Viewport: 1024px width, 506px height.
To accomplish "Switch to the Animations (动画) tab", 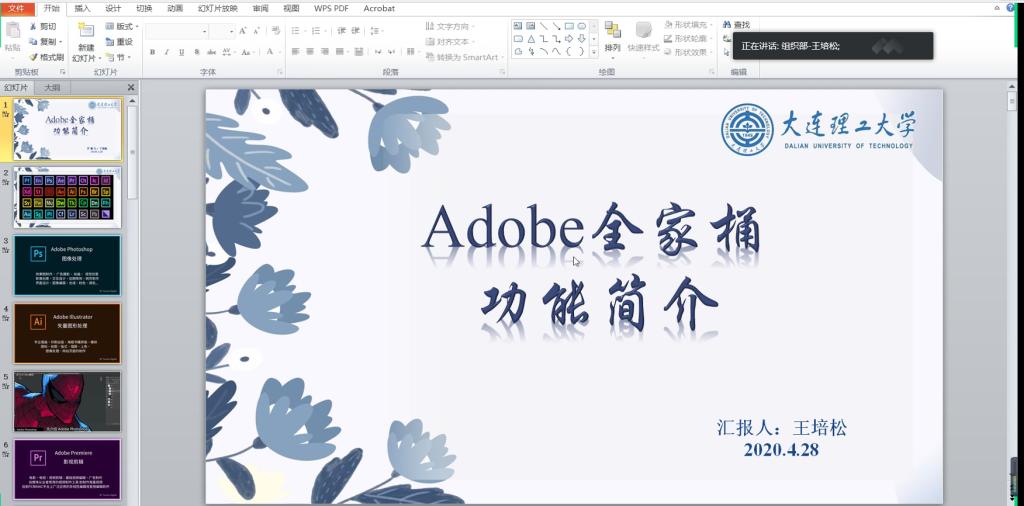I will coord(174,8).
